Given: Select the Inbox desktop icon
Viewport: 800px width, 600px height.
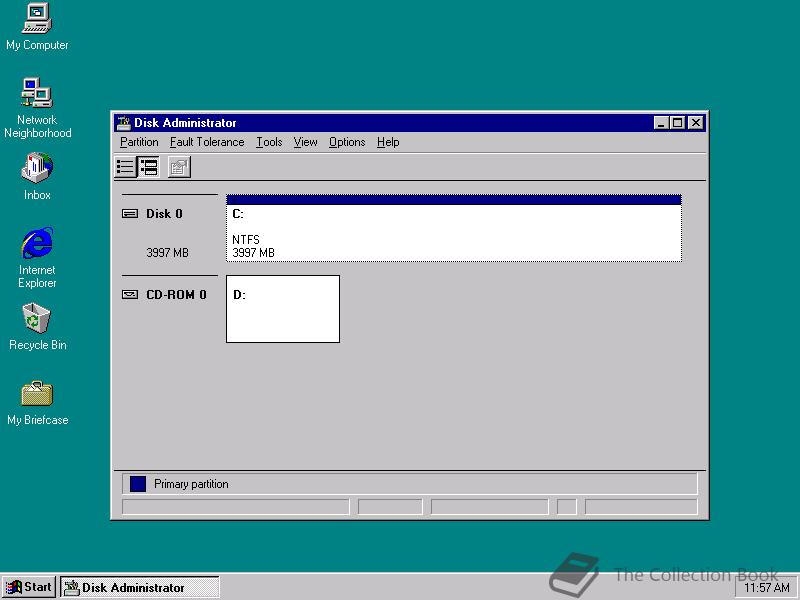Looking at the screenshot, I should point(37,177).
